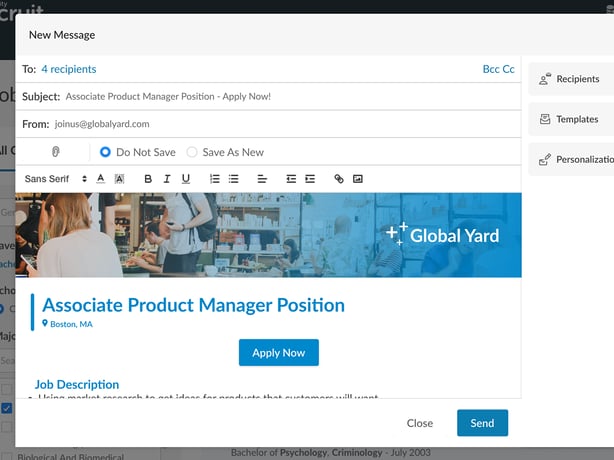This screenshot has height=460, width=614.
Task: Toggle bold formatting
Action: coord(148,179)
